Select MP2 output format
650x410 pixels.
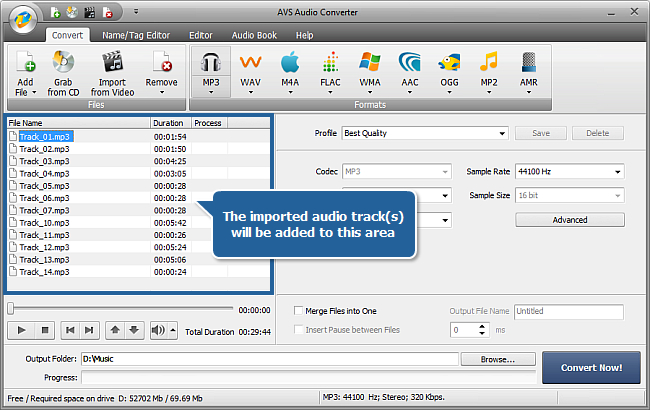(x=489, y=71)
